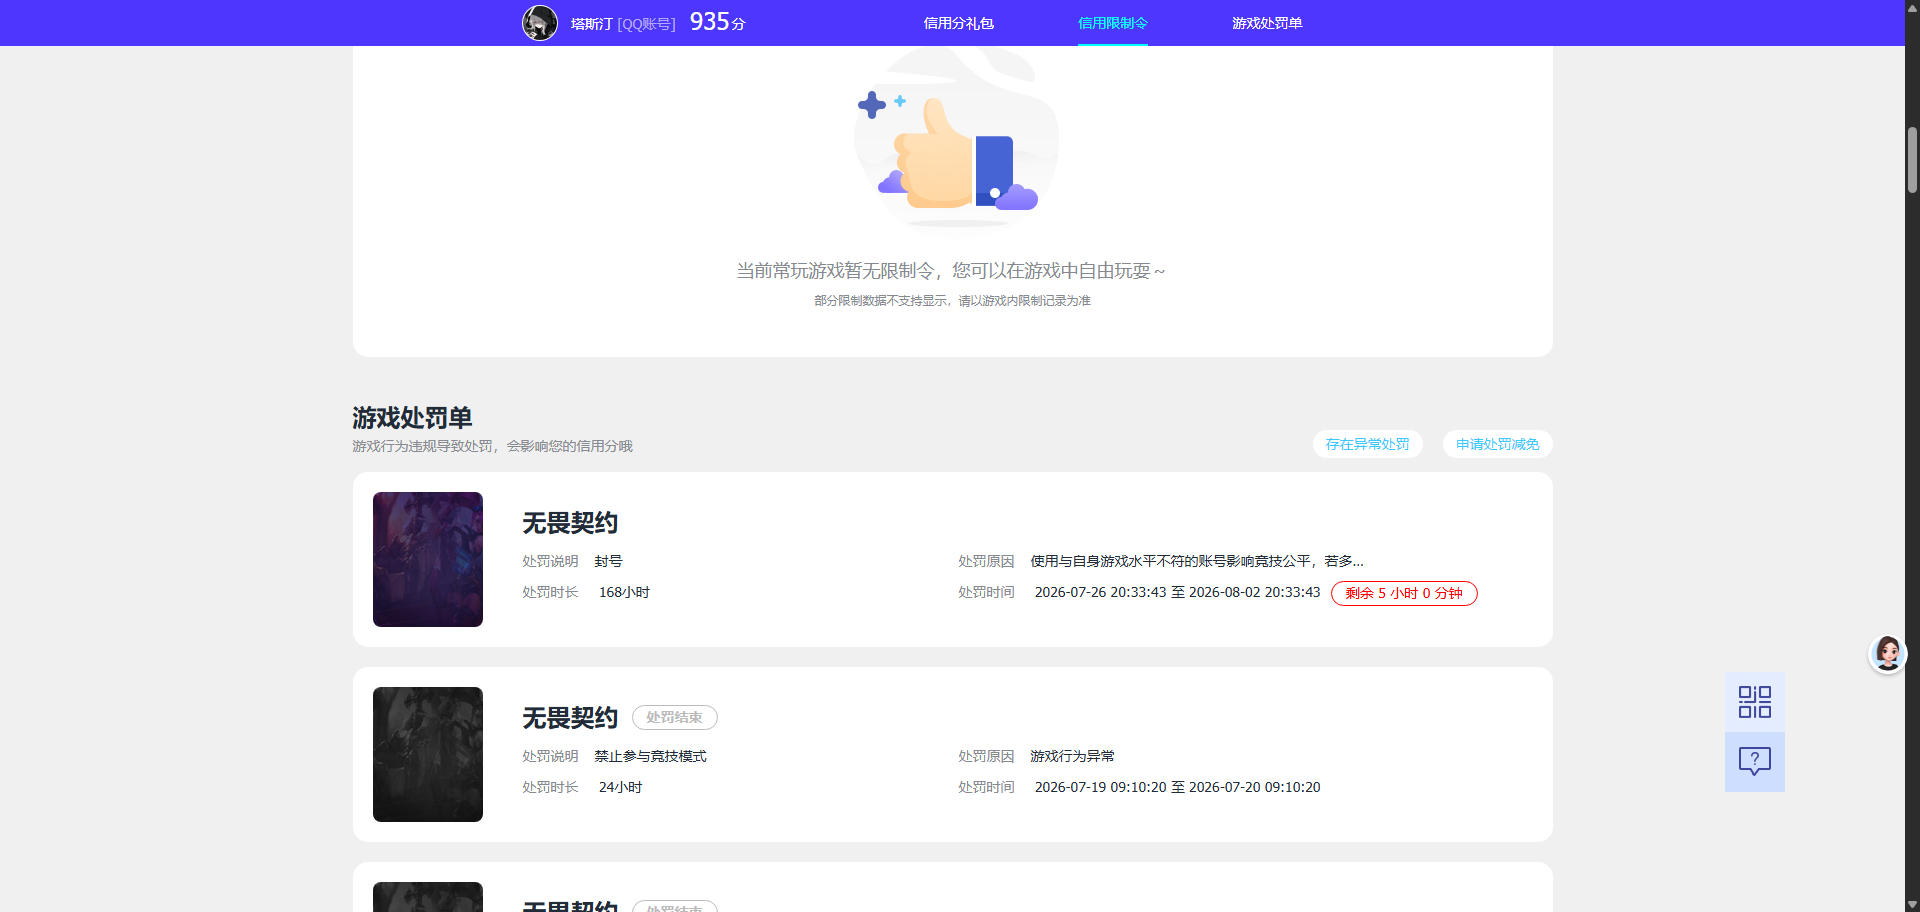Click the 申请处罚减免 button

point(1497,444)
